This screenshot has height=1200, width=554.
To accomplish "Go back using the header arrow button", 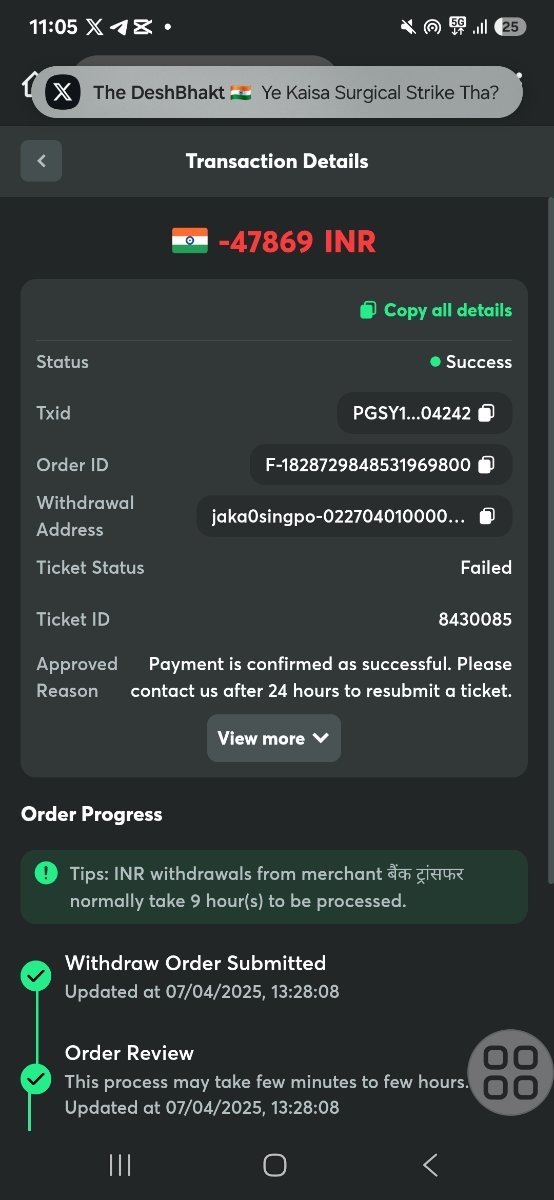I will tap(41, 161).
